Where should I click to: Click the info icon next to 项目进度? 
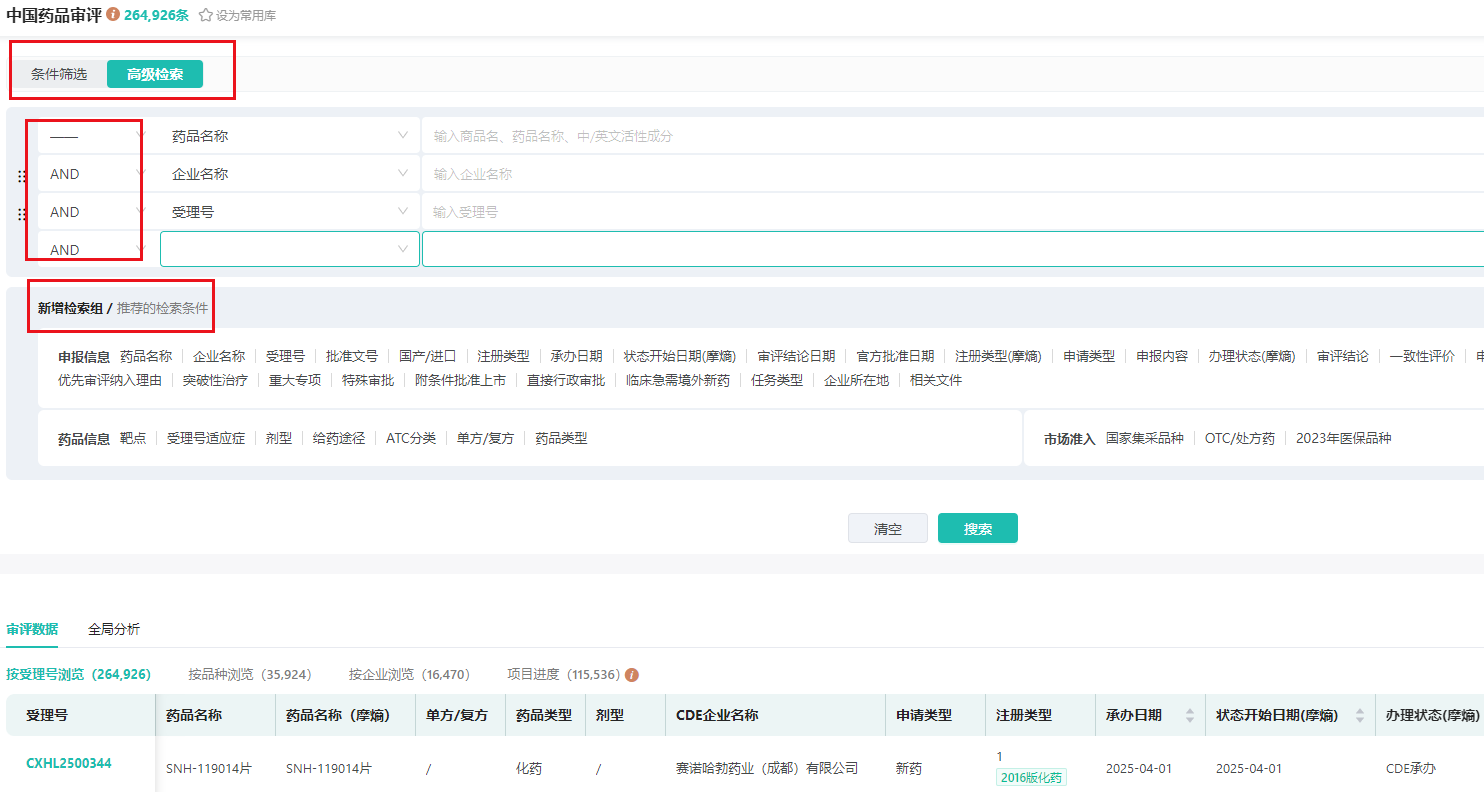(632, 675)
